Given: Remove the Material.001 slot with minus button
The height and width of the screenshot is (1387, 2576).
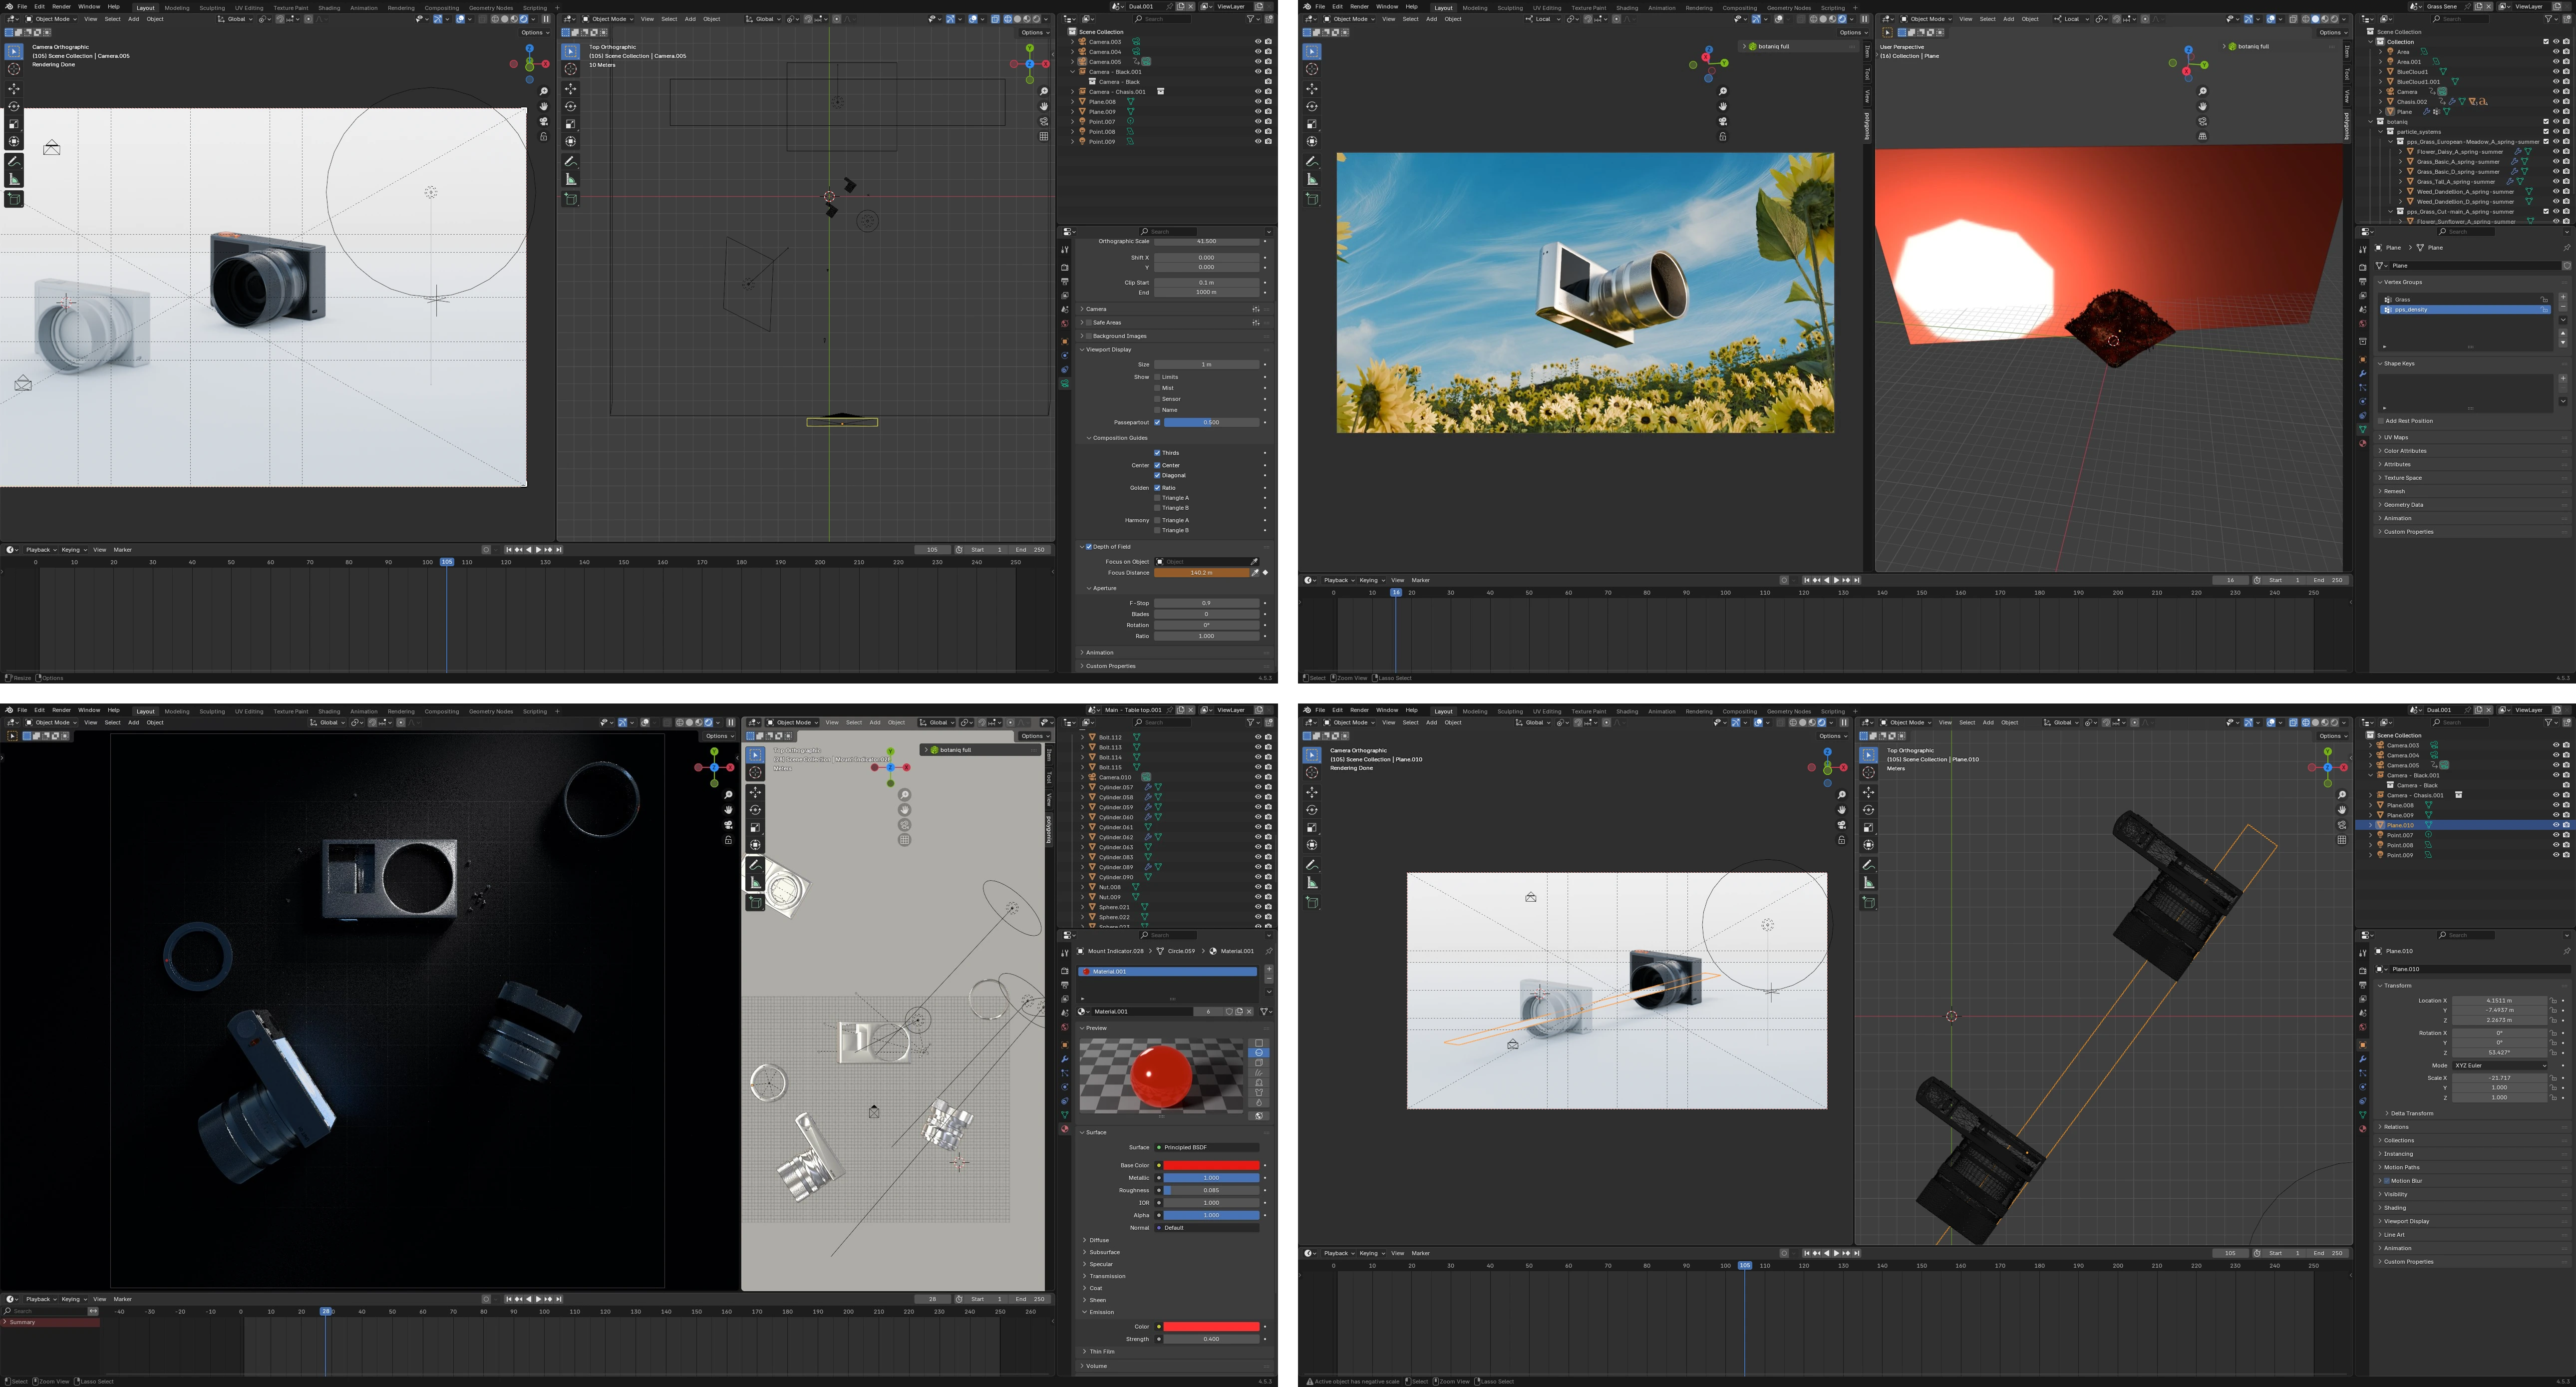Looking at the screenshot, I should pos(1269,979).
